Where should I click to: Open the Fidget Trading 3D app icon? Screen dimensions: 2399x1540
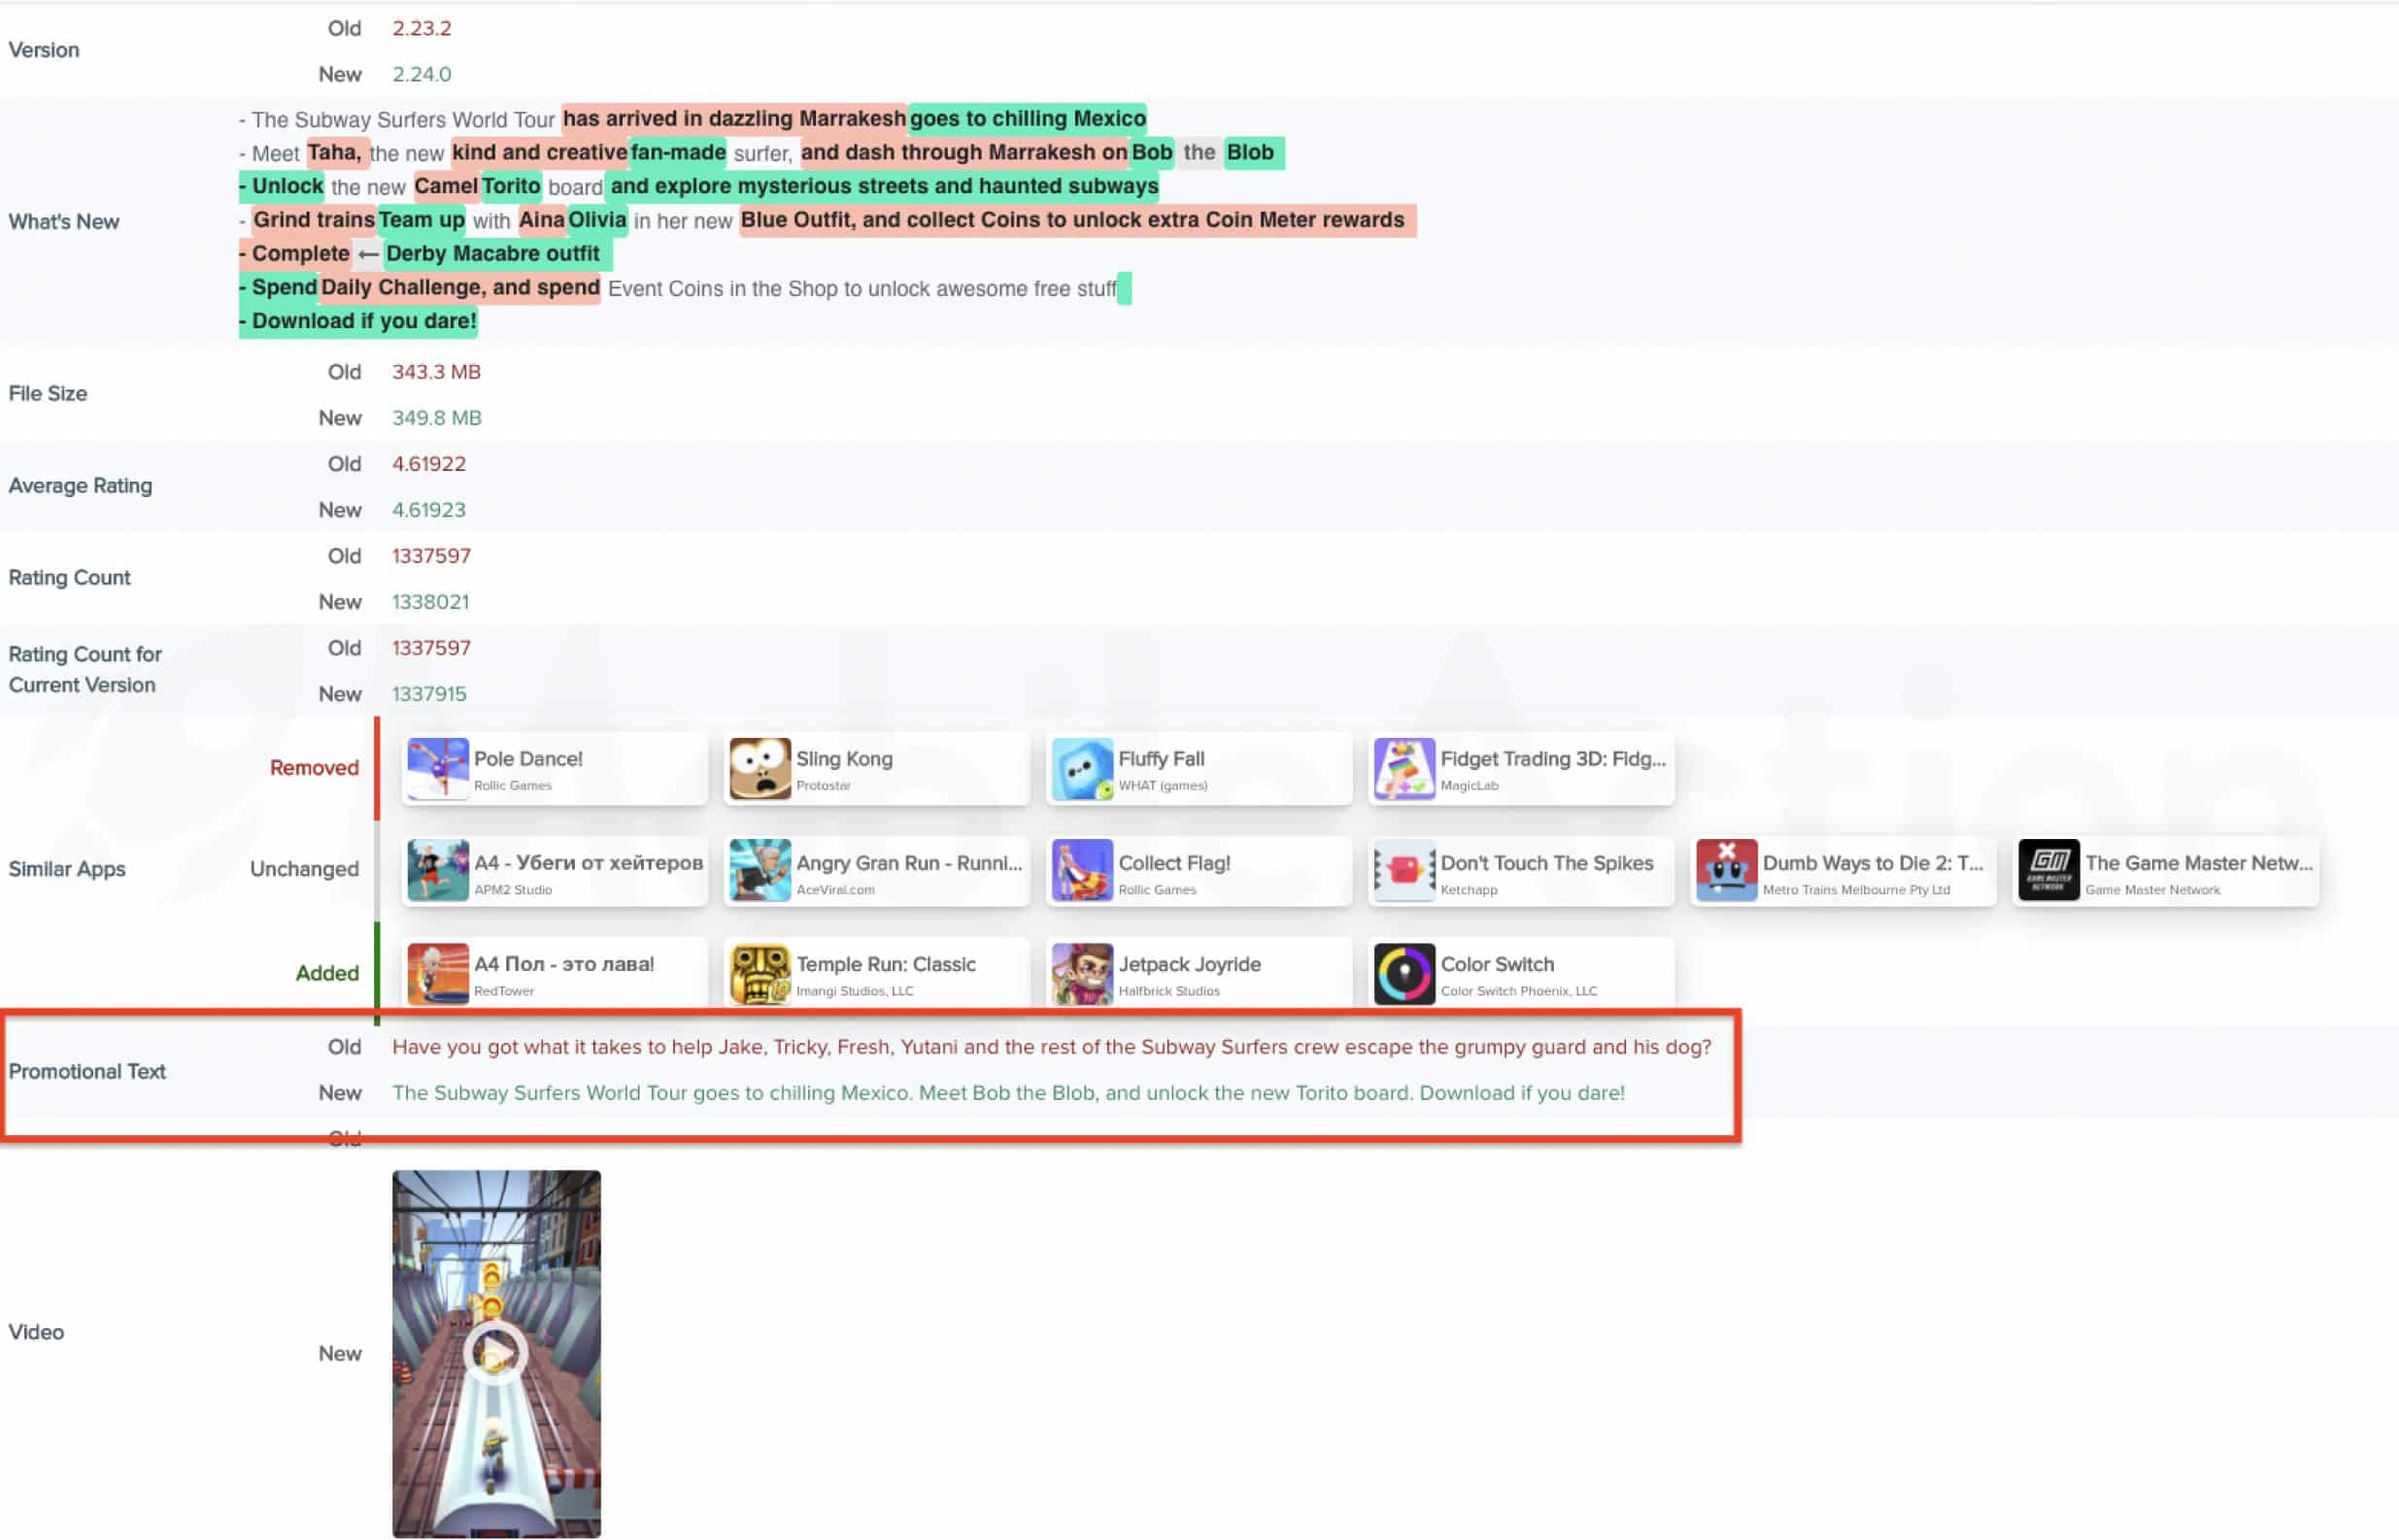point(1404,769)
